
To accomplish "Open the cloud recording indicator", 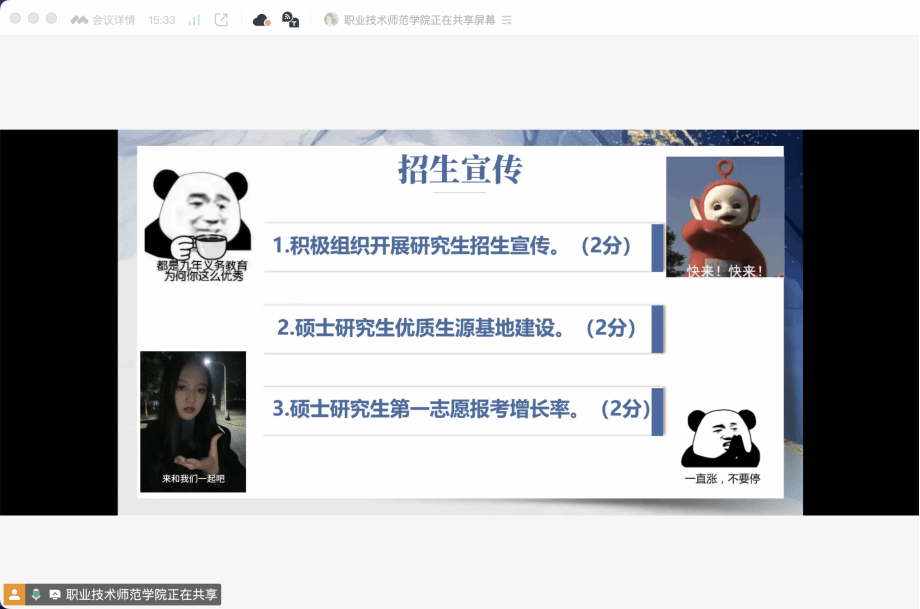I will click(261, 20).
